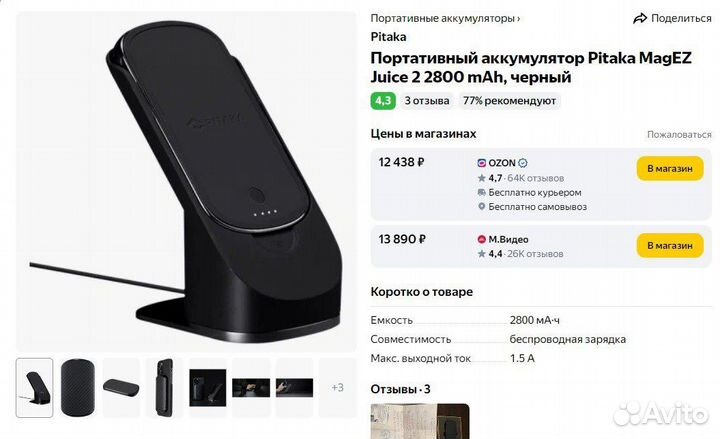Image resolution: width=720 pixels, height=439 pixels.
Task: Click the green 4,3 rating badge
Action: click(x=383, y=101)
